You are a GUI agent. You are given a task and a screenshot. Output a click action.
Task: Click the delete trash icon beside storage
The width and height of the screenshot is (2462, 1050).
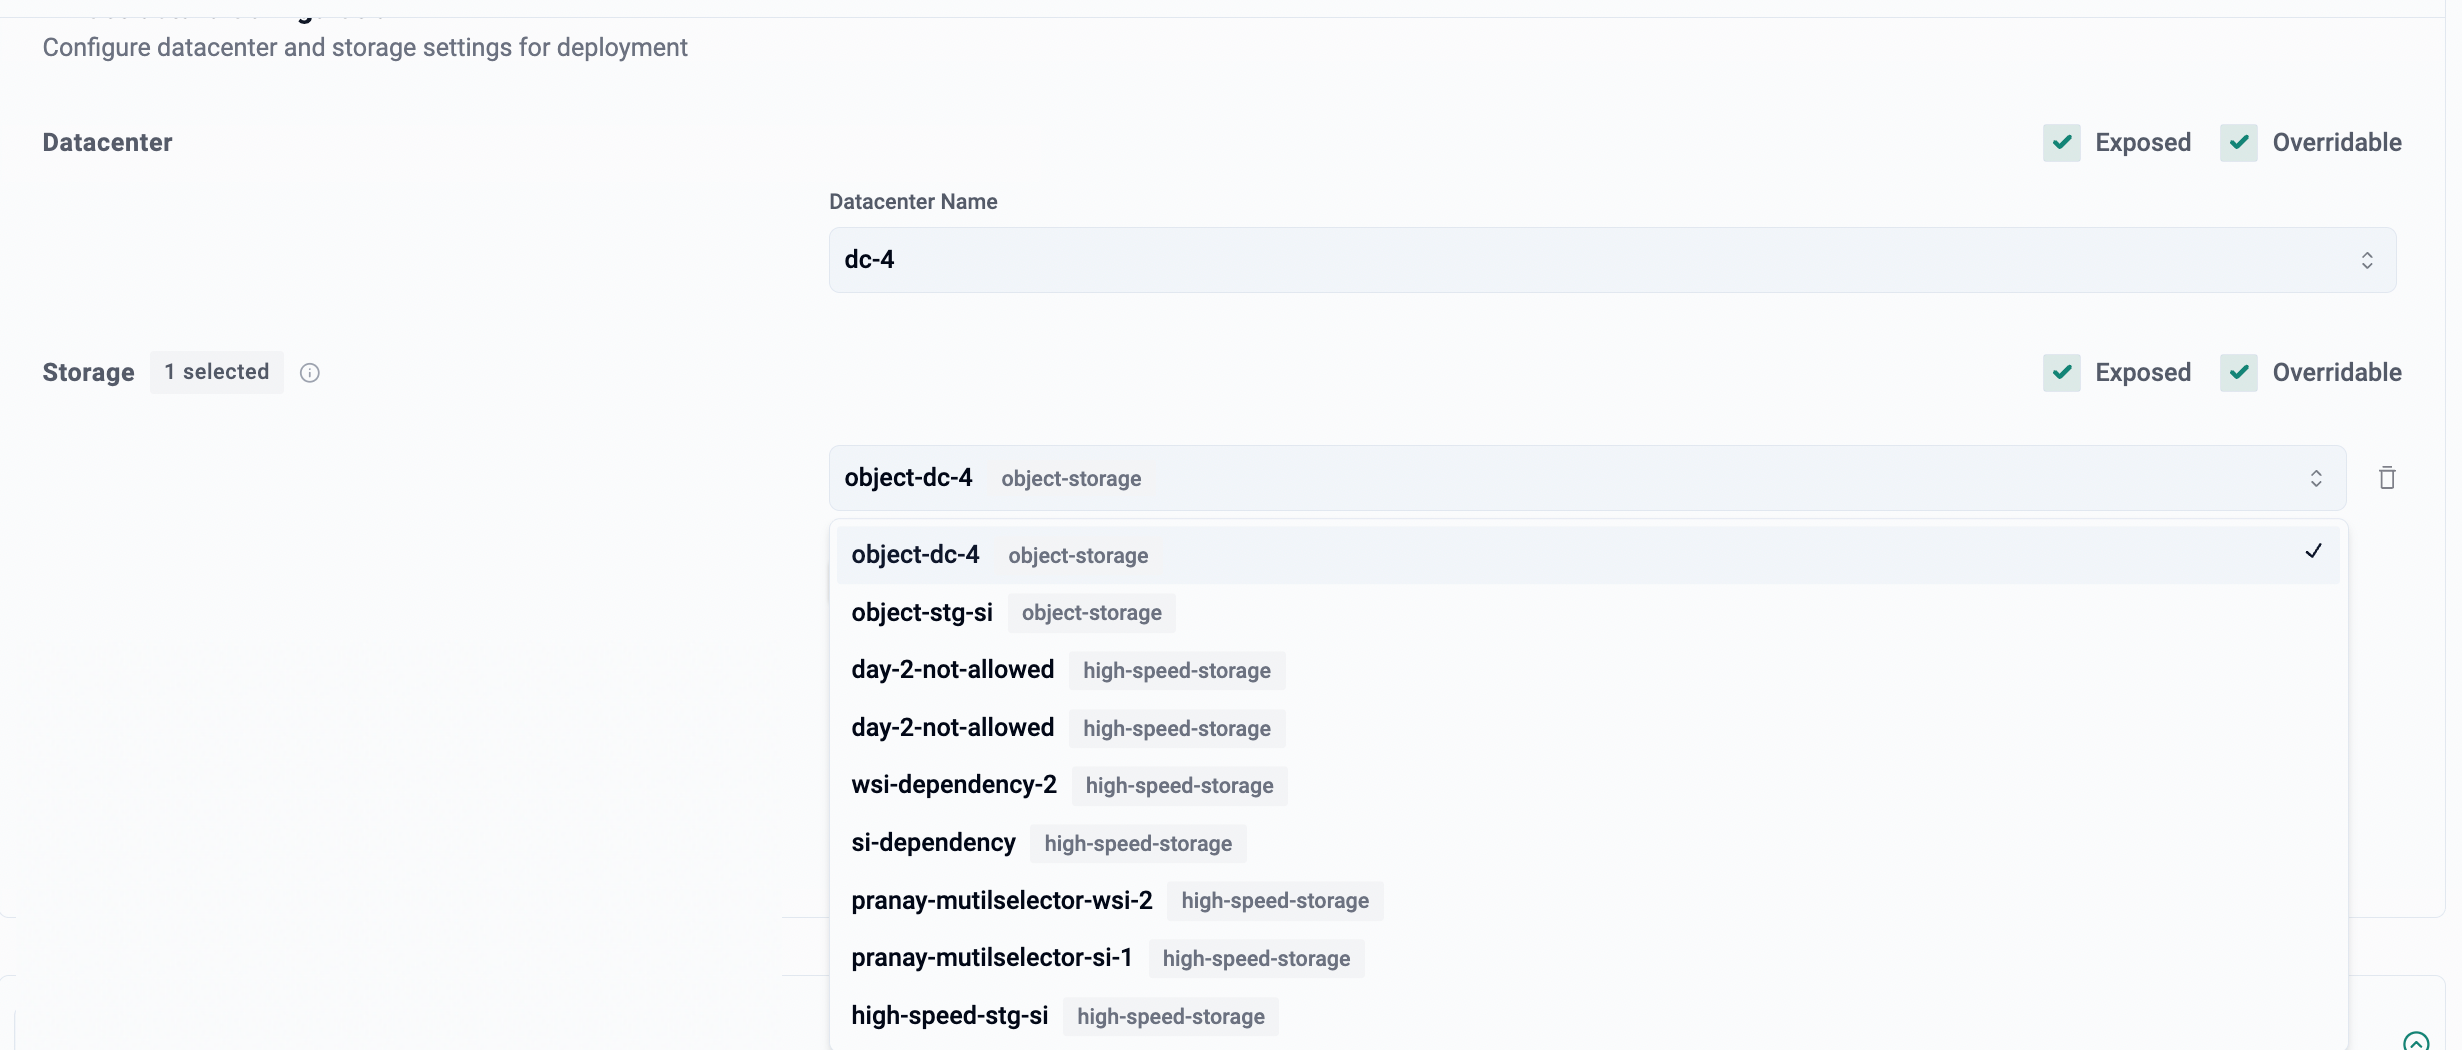pos(2387,478)
